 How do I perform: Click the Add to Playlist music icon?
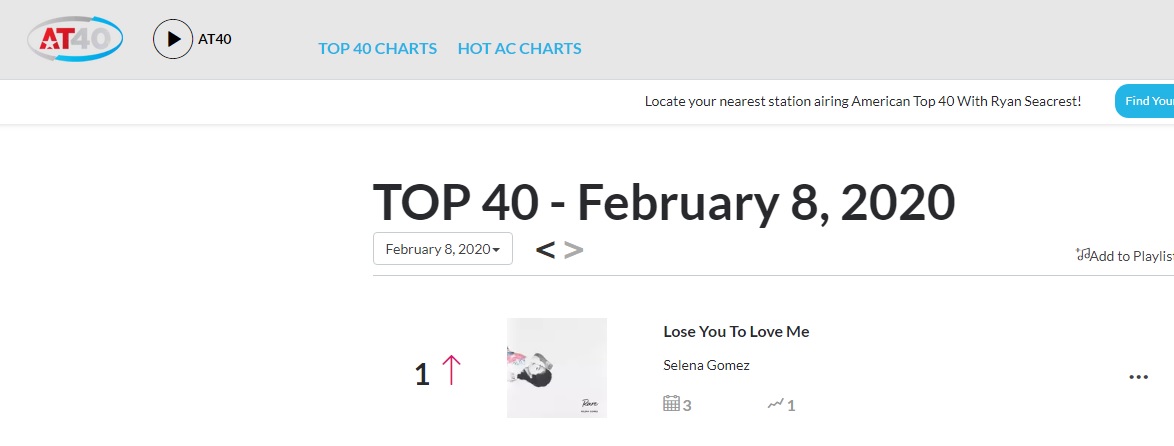tap(1082, 255)
